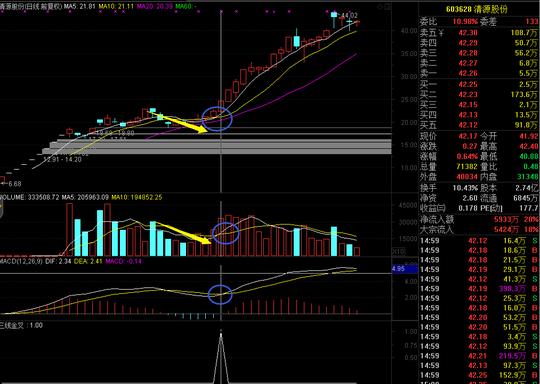Toggle the MA10 moving average label
This screenshot has width=540, height=384.
(116, 6)
